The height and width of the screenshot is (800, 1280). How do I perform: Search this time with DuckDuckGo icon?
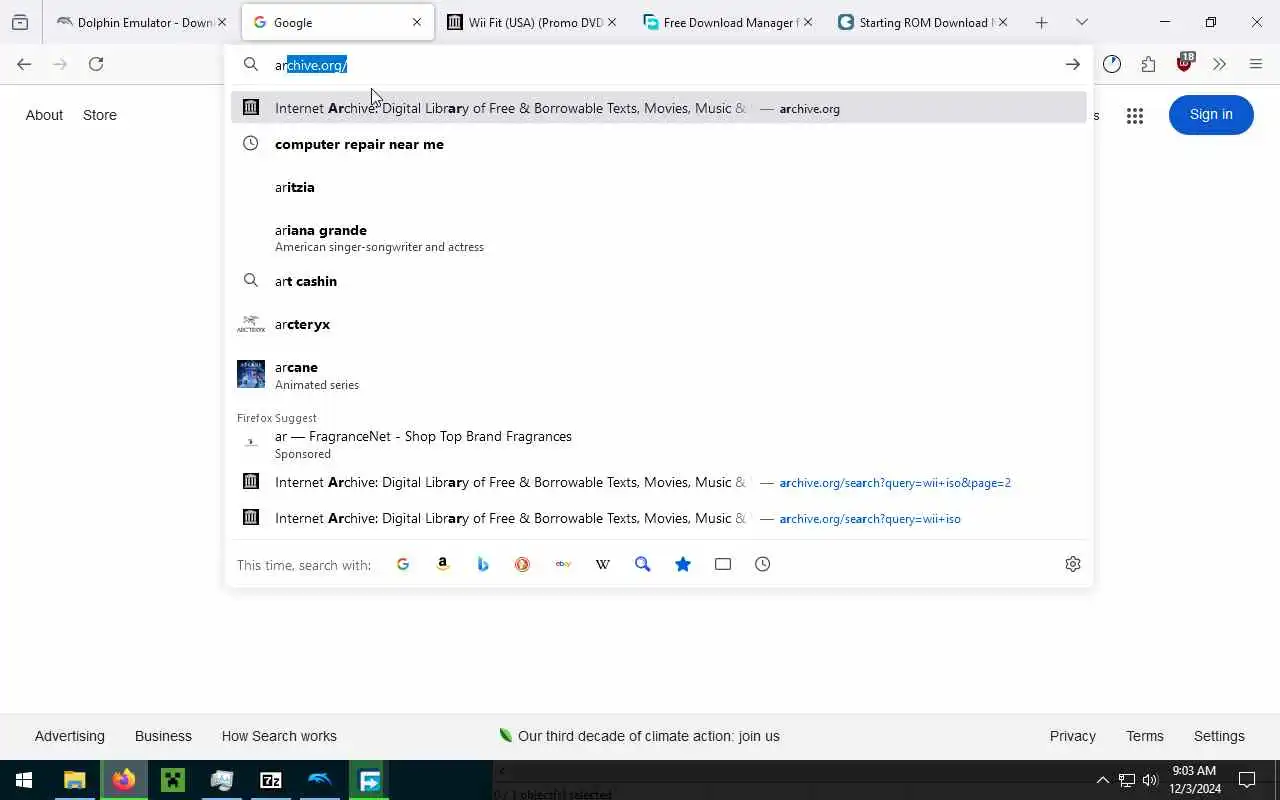(x=522, y=564)
